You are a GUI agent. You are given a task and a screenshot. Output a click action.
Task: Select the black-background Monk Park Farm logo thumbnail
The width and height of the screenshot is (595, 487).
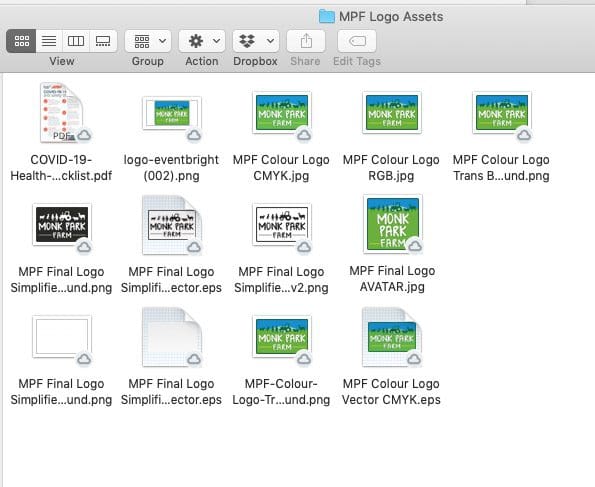(x=62, y=224)
